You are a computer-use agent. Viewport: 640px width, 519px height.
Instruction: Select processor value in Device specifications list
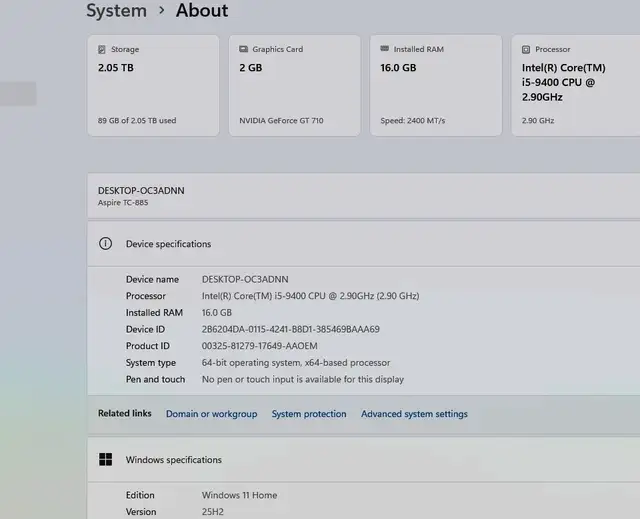click(310, 296)
